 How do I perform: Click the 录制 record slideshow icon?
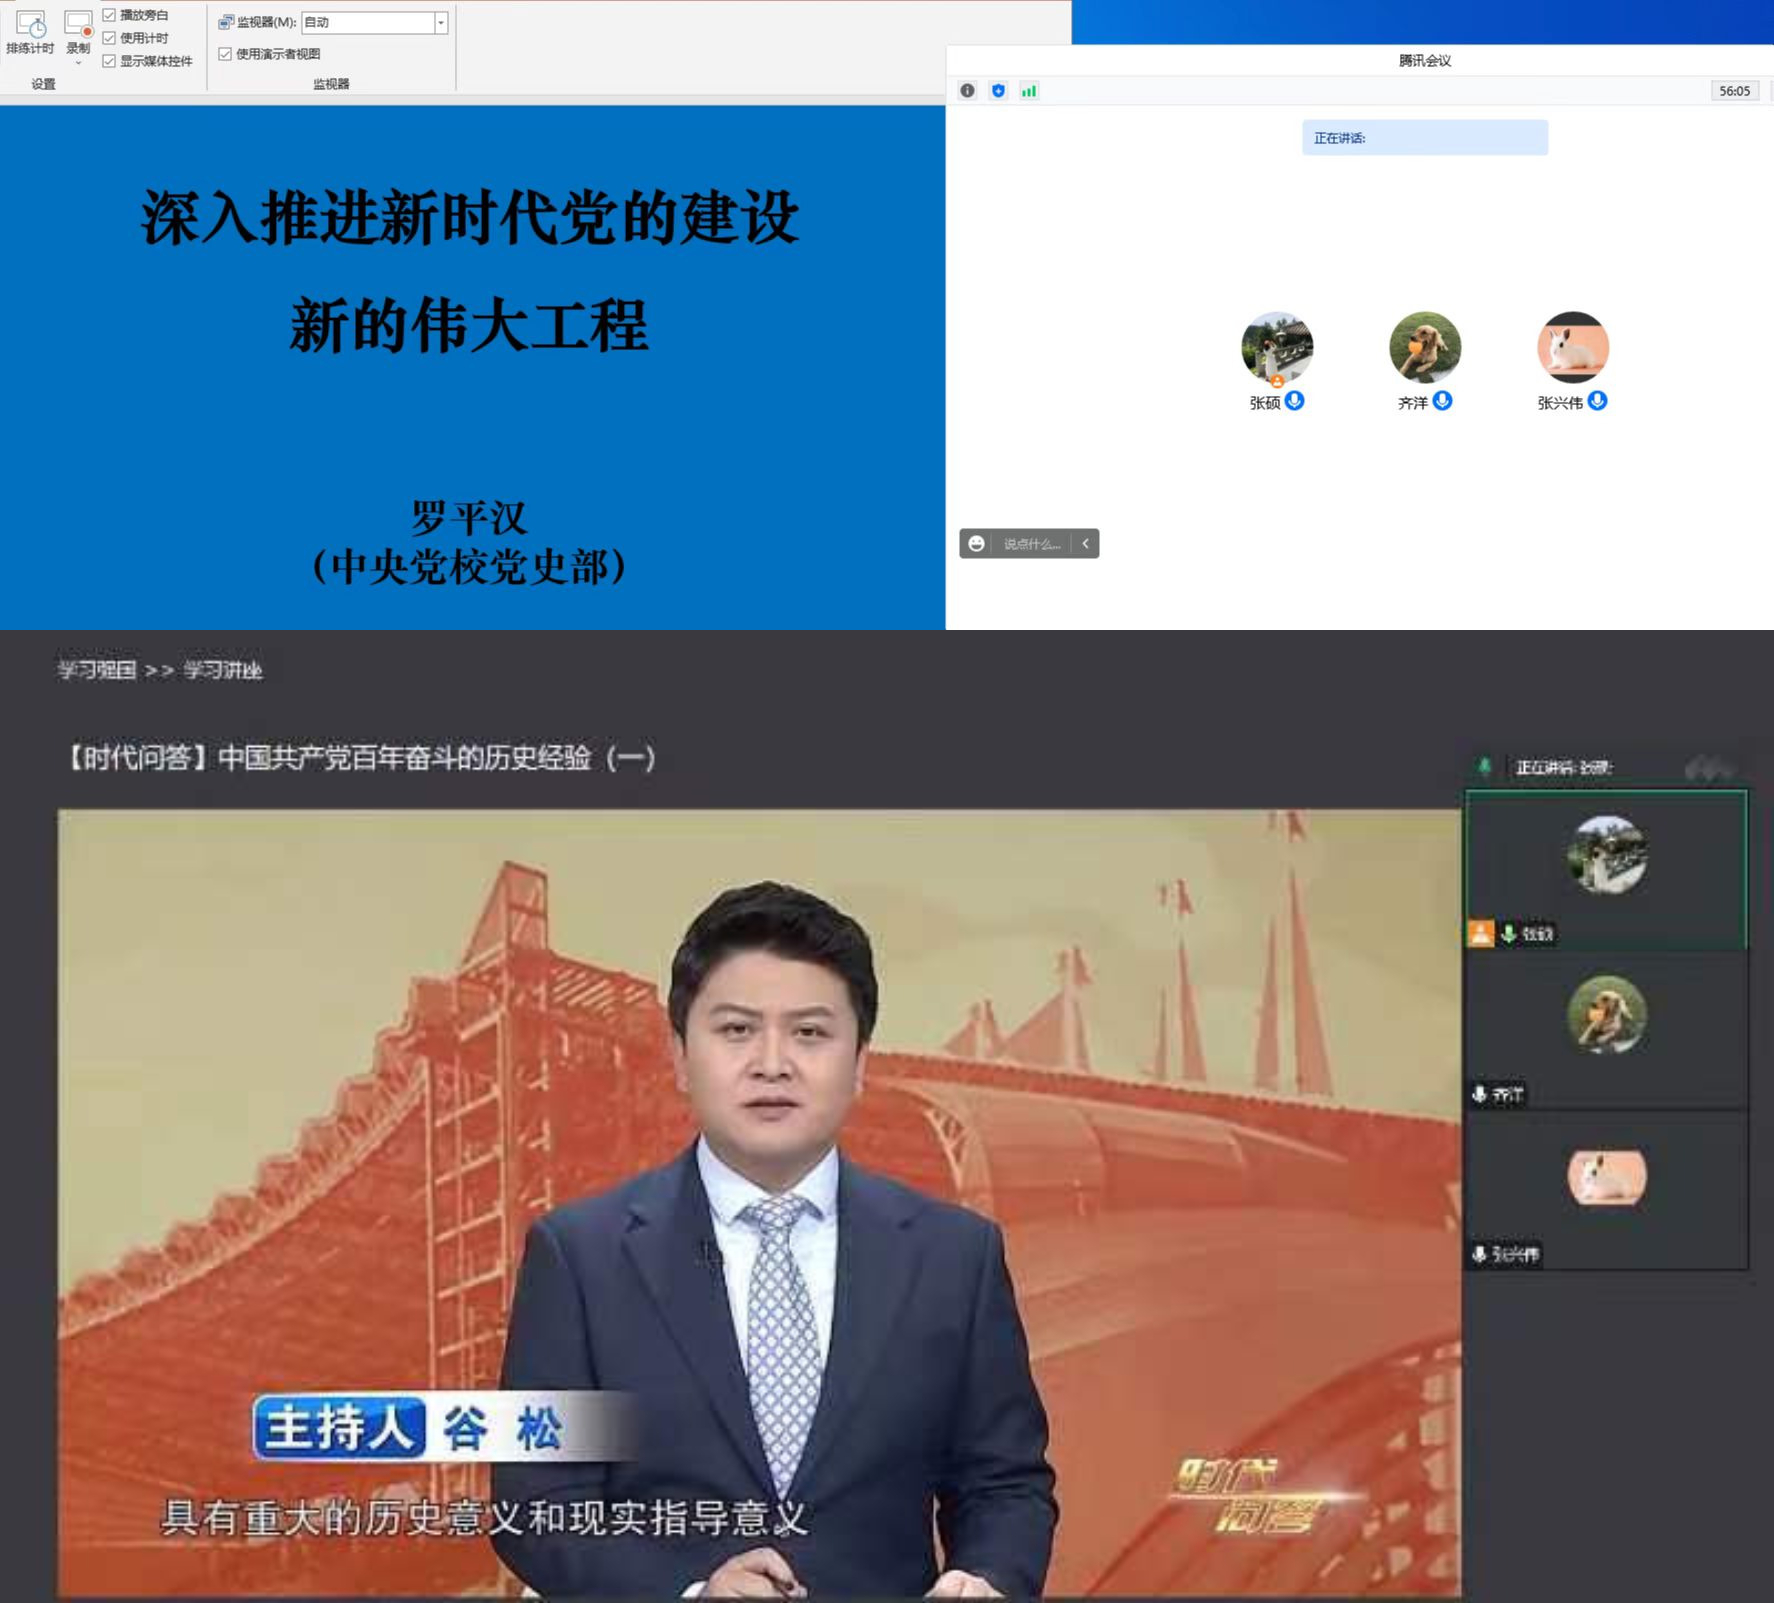78,25
